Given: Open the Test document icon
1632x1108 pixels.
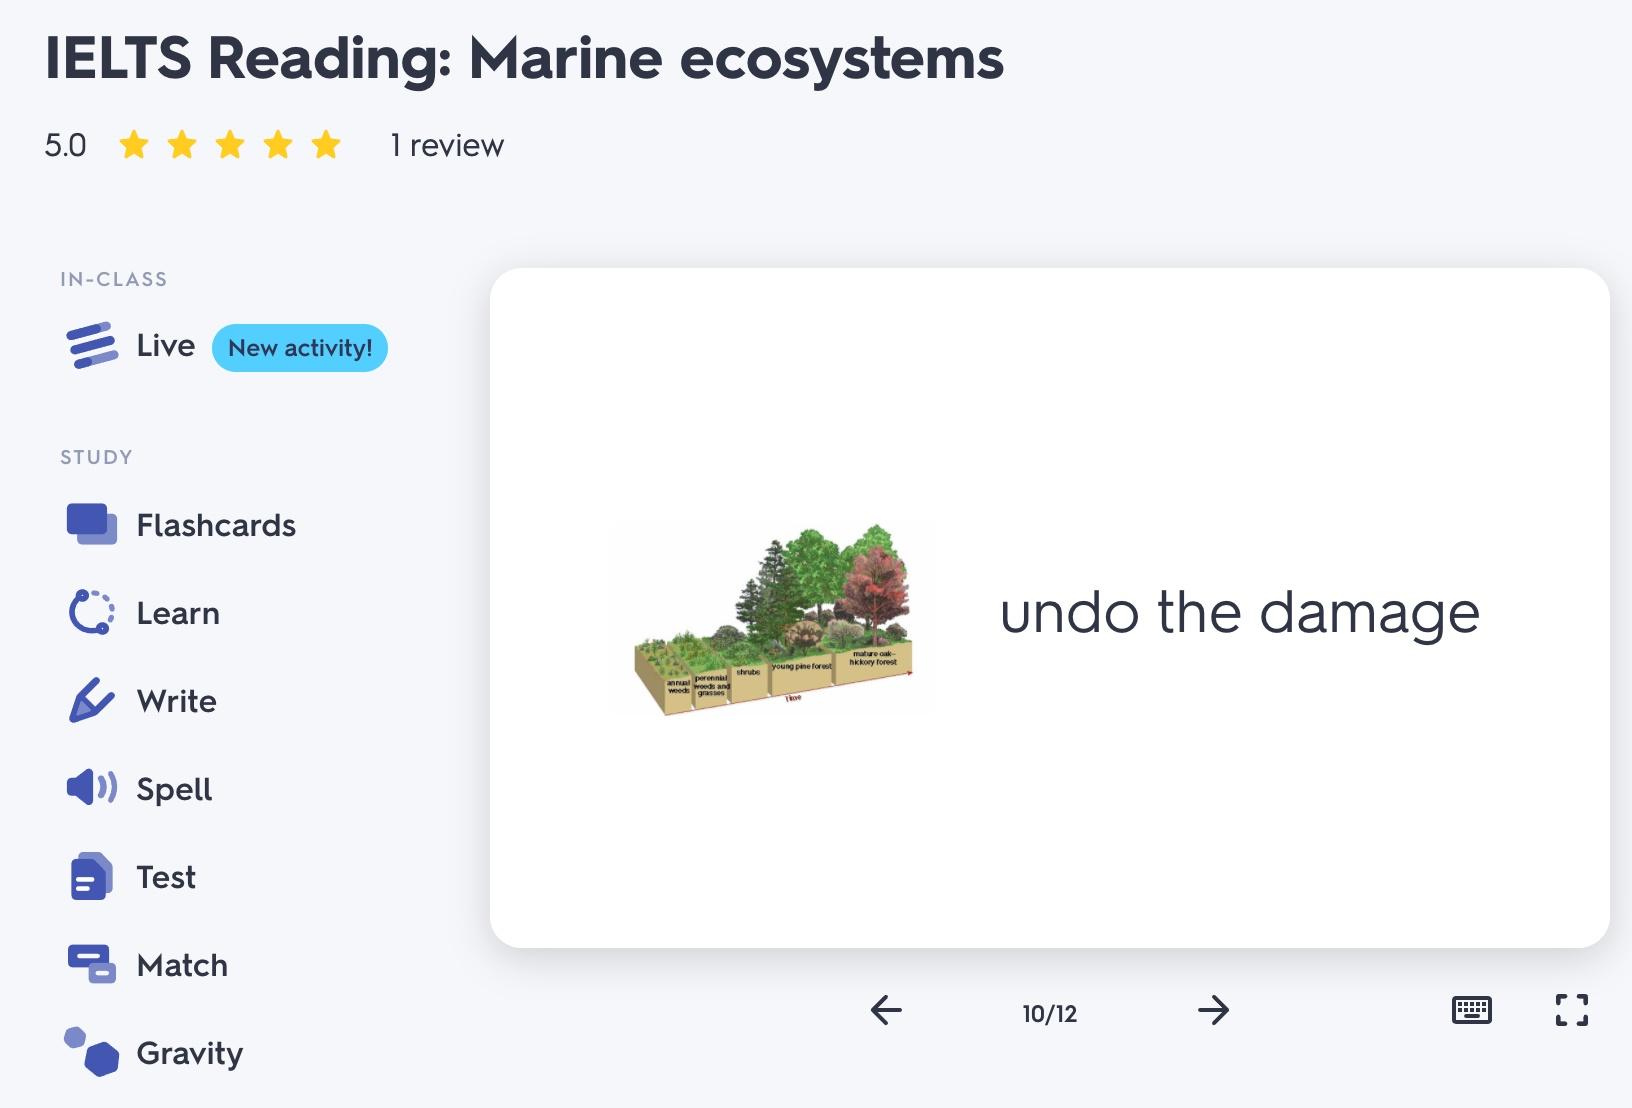Looking at the screenshot, I should 91,877.
